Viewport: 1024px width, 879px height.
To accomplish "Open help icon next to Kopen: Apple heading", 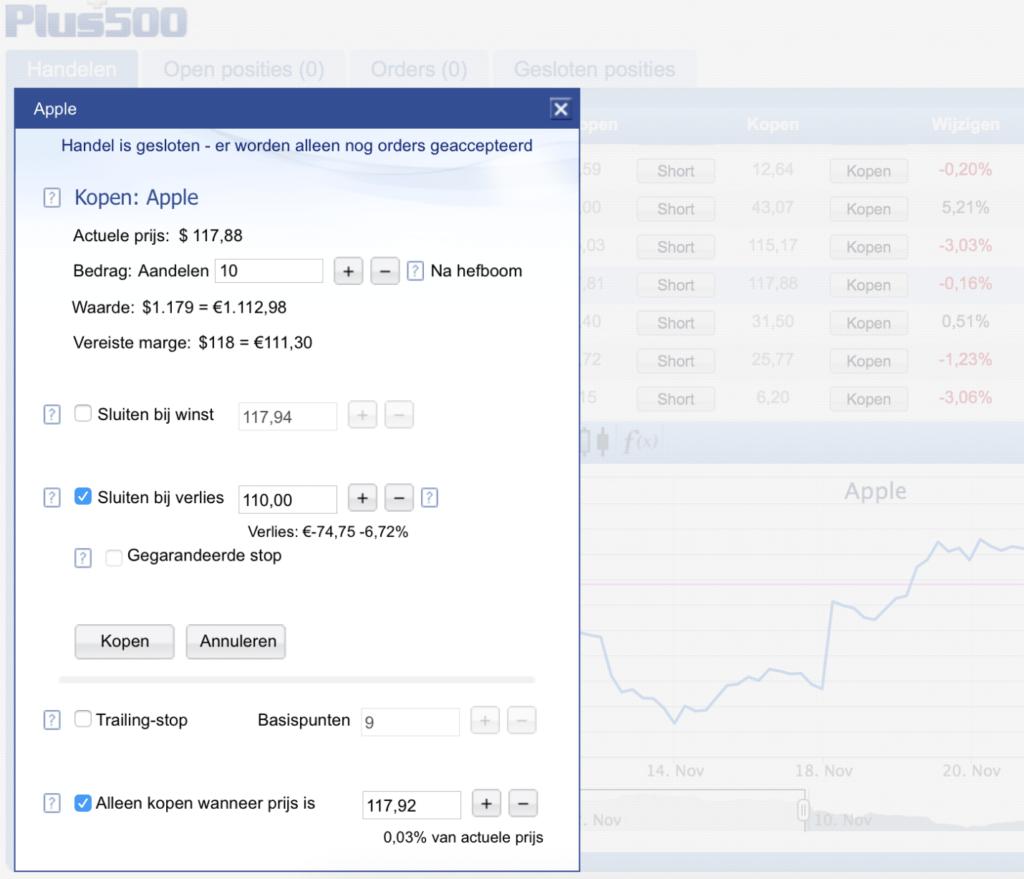I will [x=52, y=197].
